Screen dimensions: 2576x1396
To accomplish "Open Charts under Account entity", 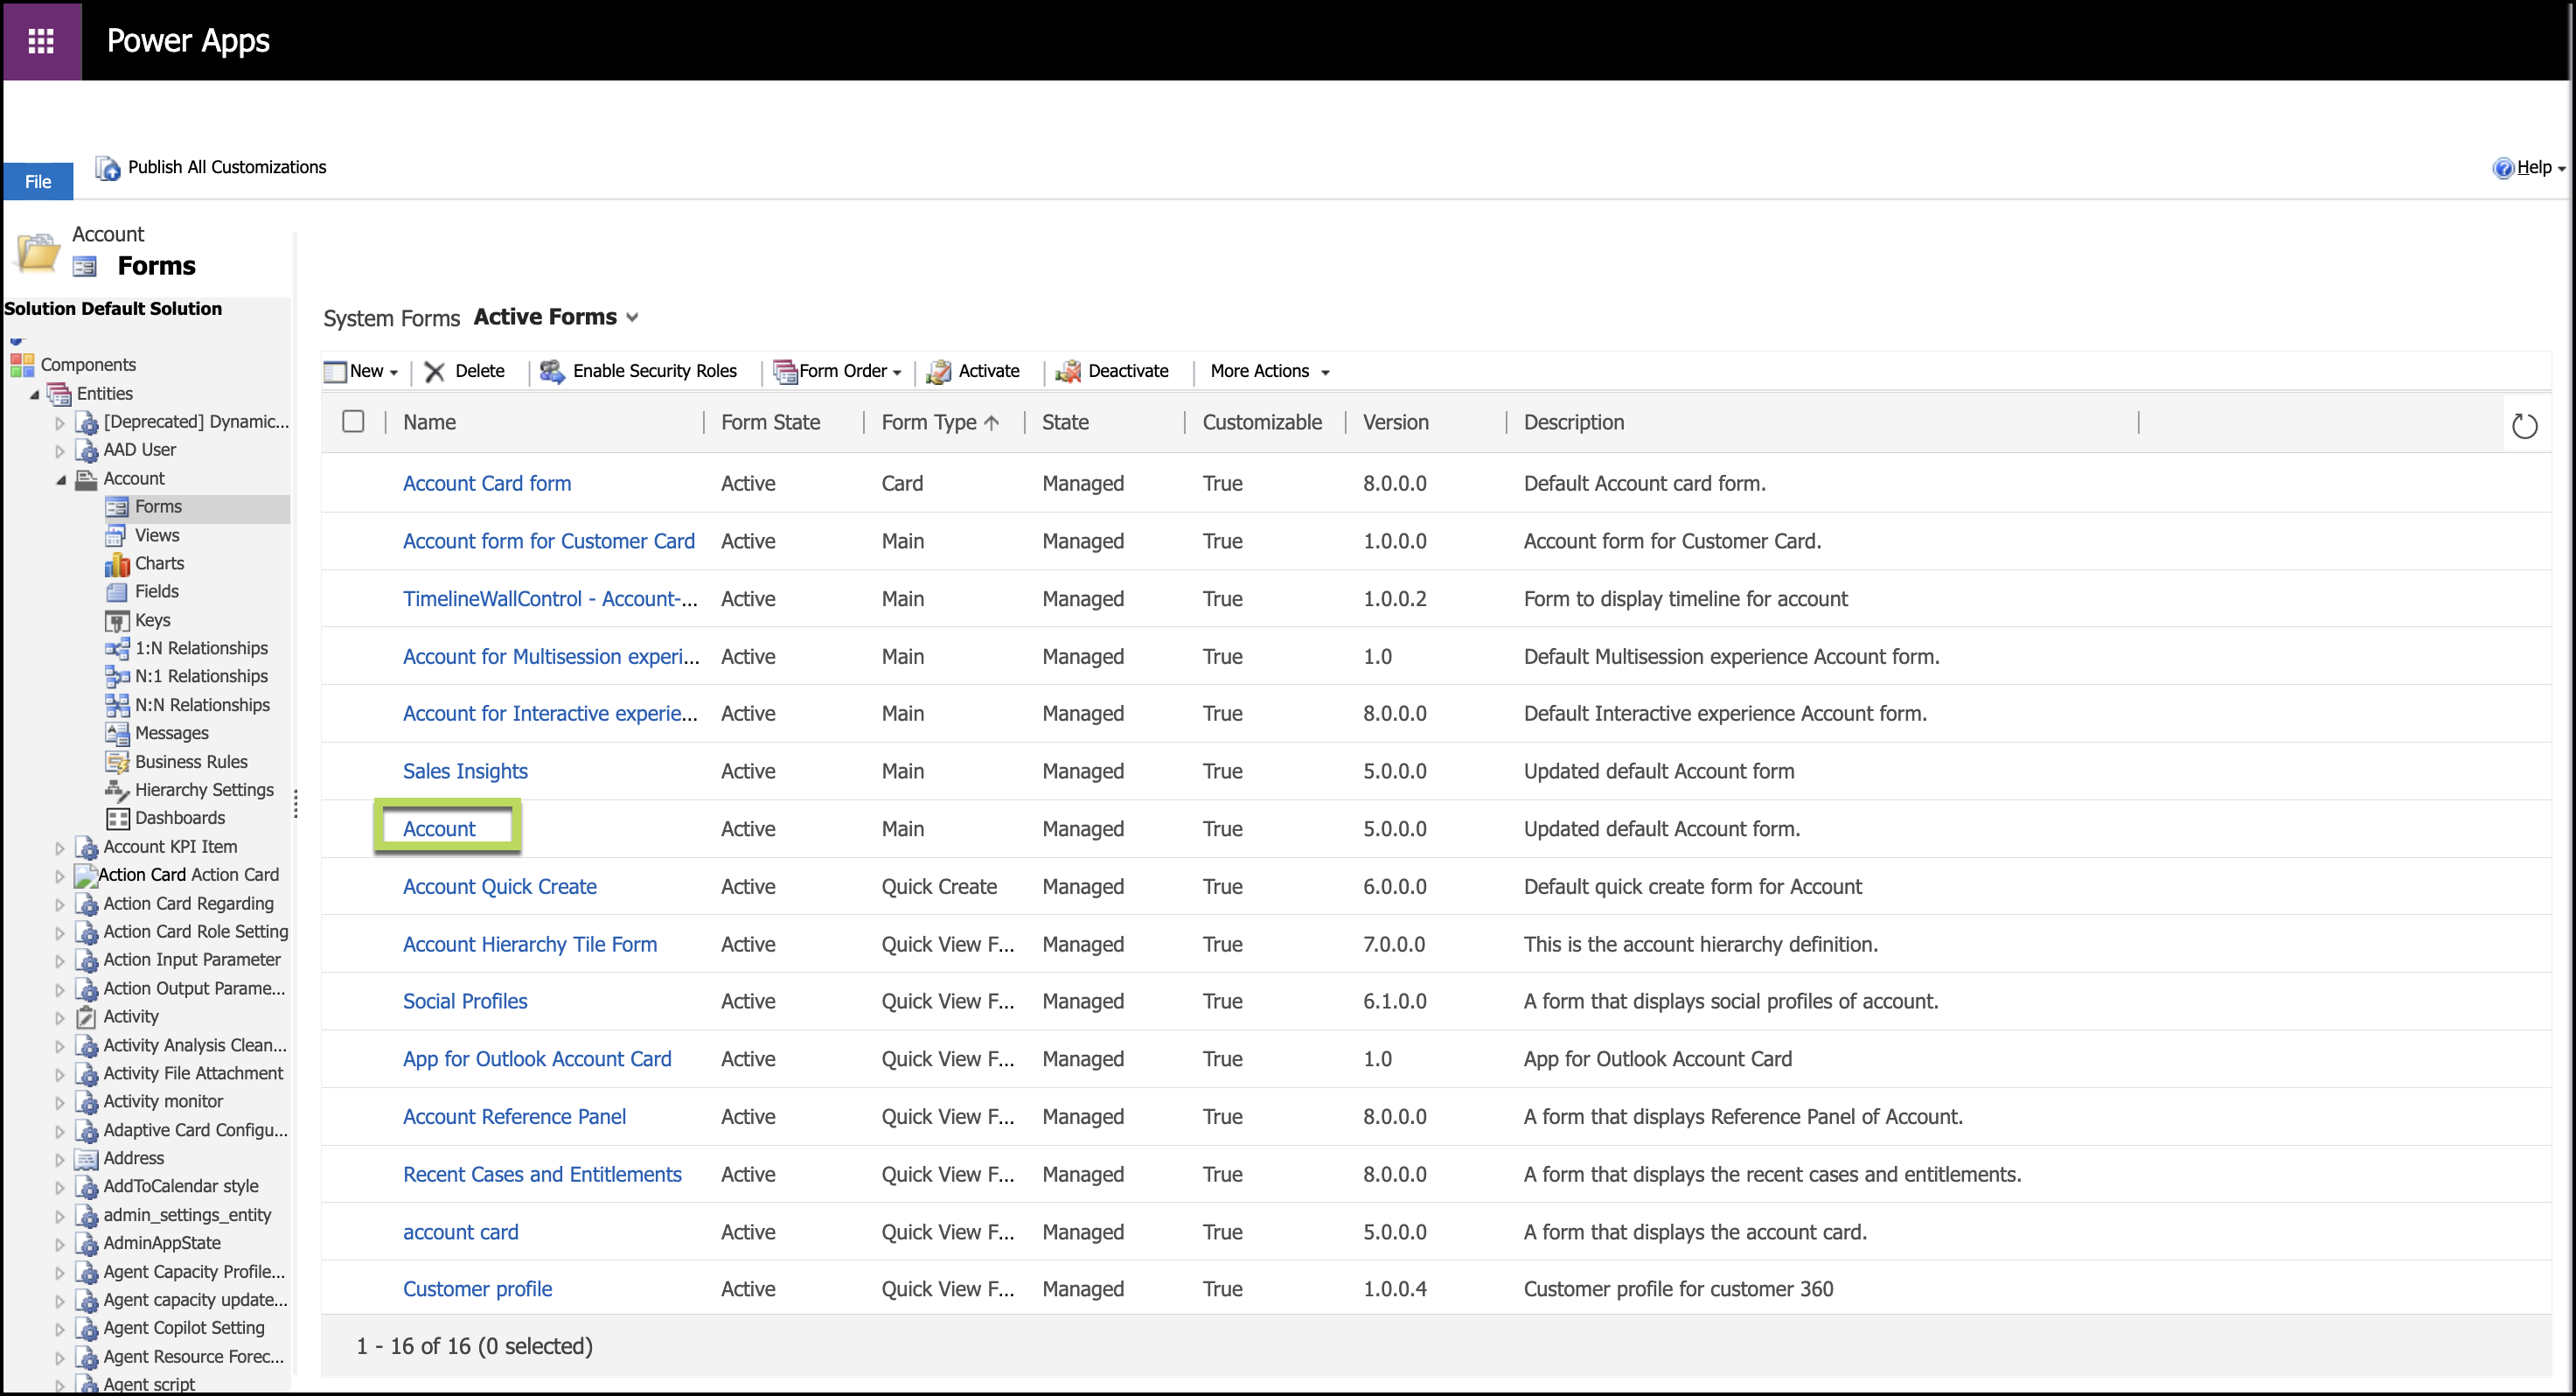I will point(159,563).
